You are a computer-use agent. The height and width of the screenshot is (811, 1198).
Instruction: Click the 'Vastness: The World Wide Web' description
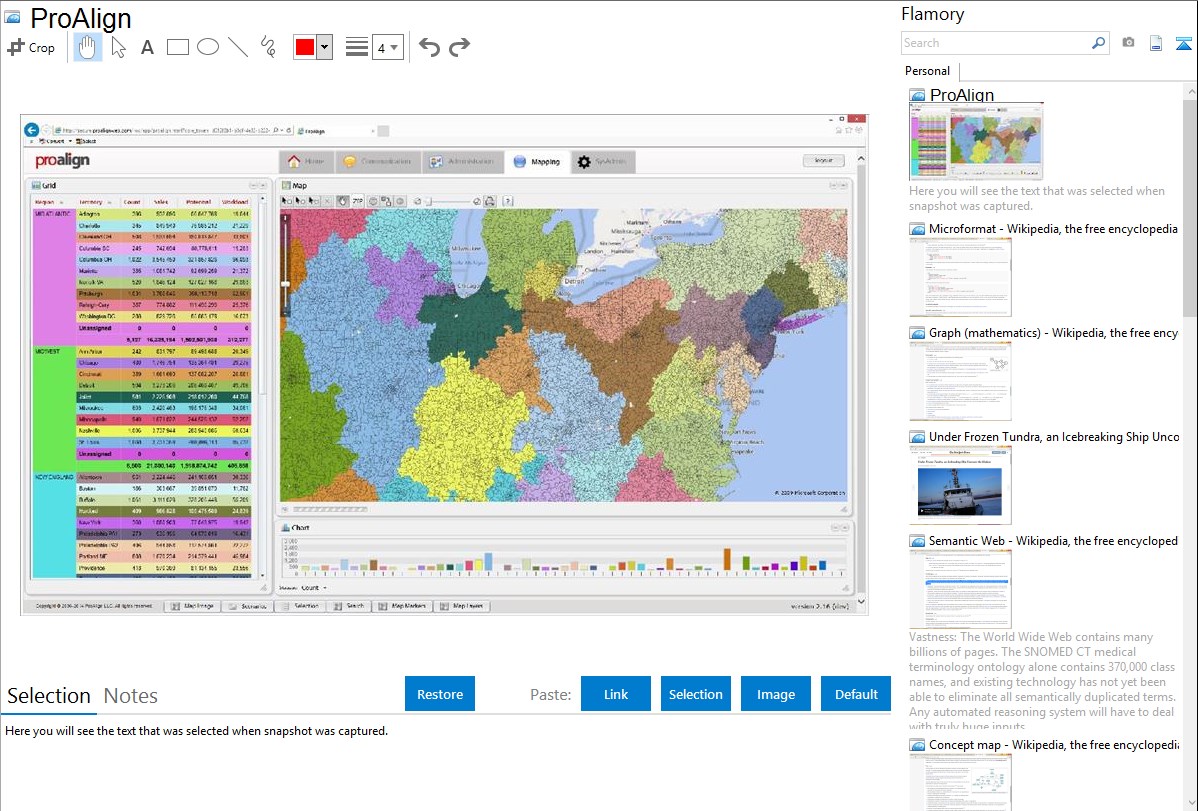click(1042, 681)
